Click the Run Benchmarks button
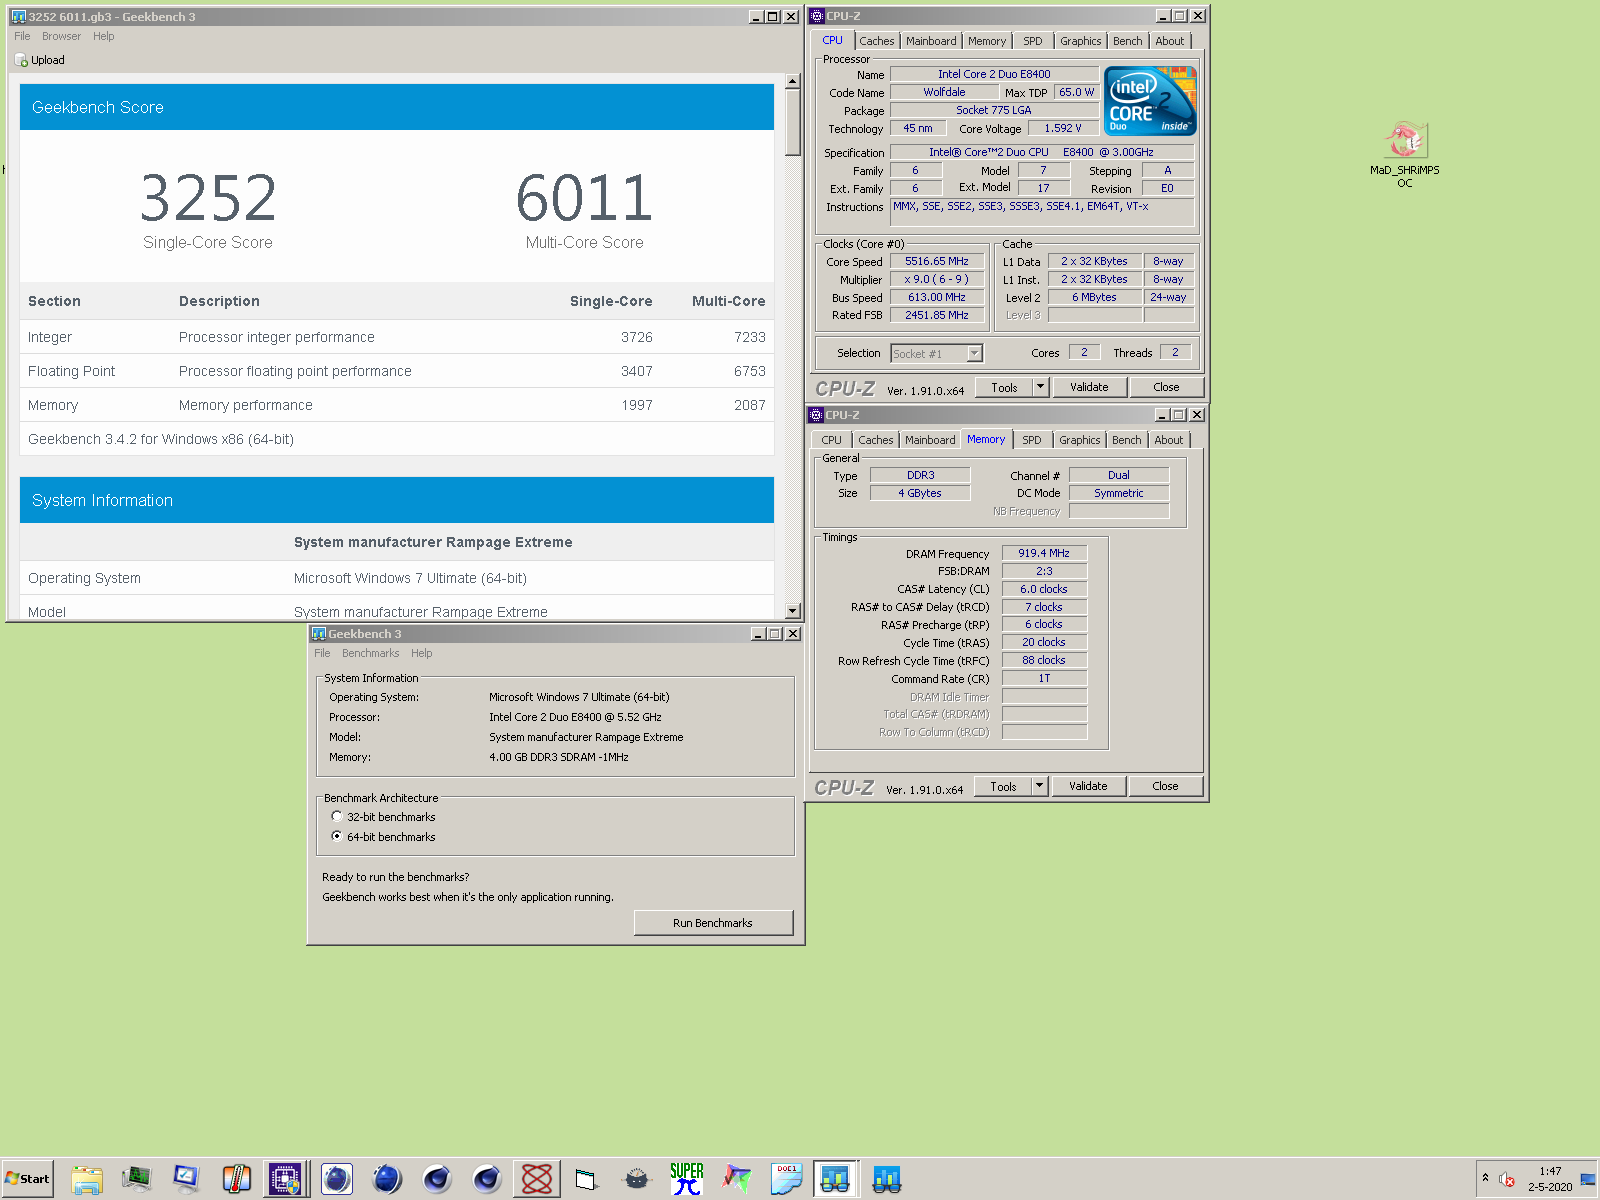Screen dimensions: 1600x1200 [x=713, y=923]
